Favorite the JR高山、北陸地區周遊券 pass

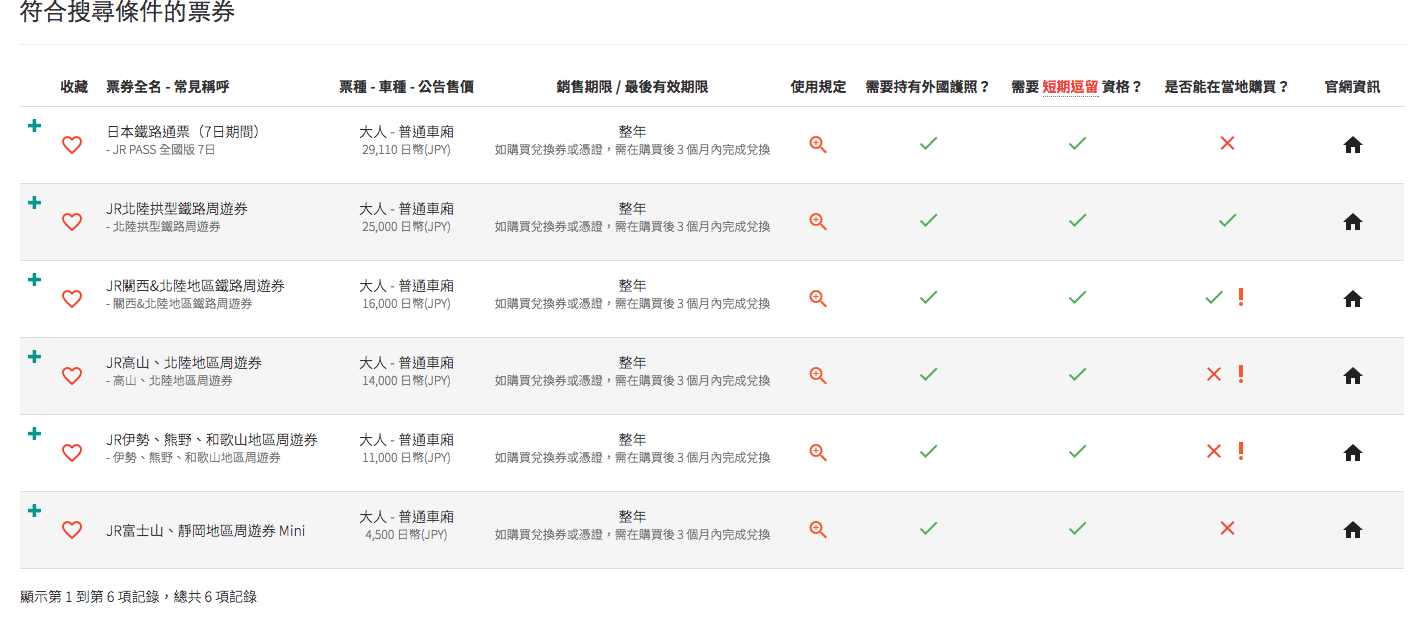tap(72, 376)
